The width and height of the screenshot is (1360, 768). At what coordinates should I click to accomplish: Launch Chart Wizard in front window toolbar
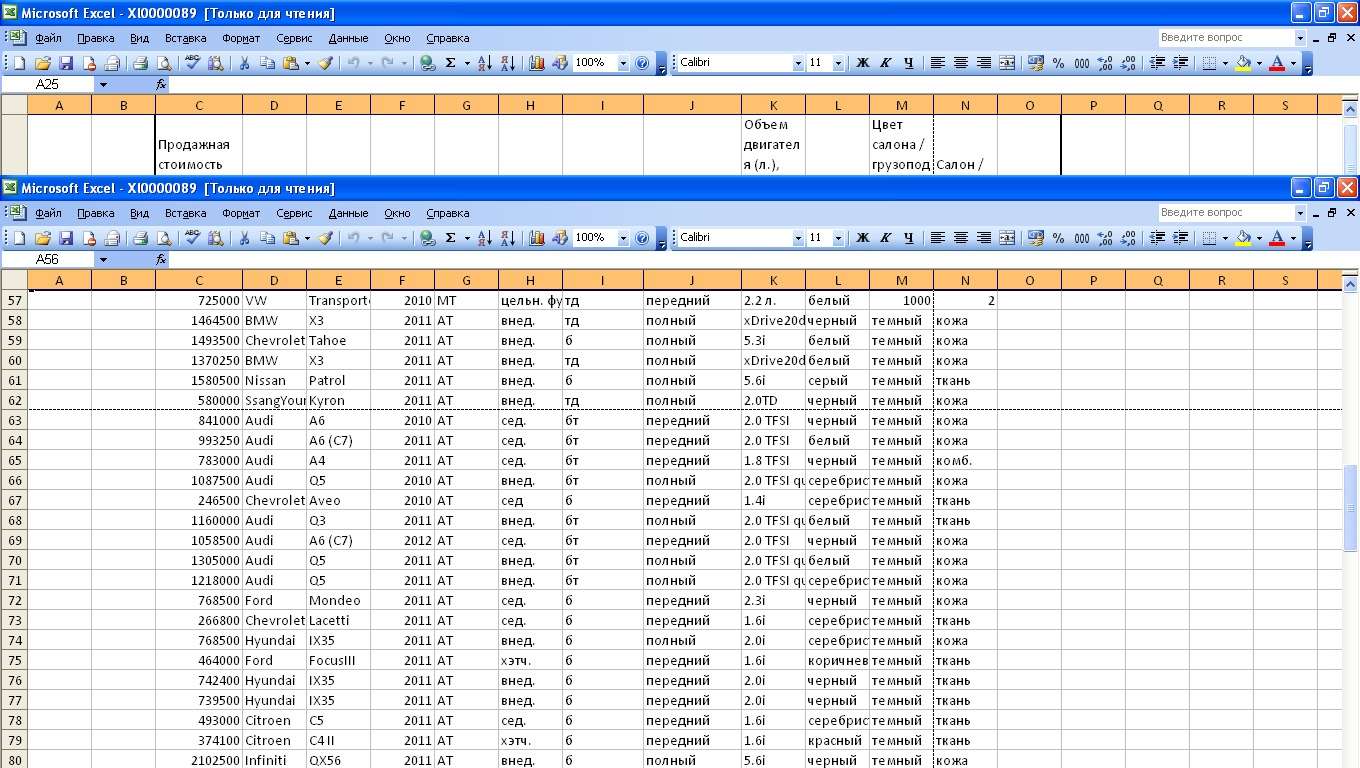click(536, 238)
